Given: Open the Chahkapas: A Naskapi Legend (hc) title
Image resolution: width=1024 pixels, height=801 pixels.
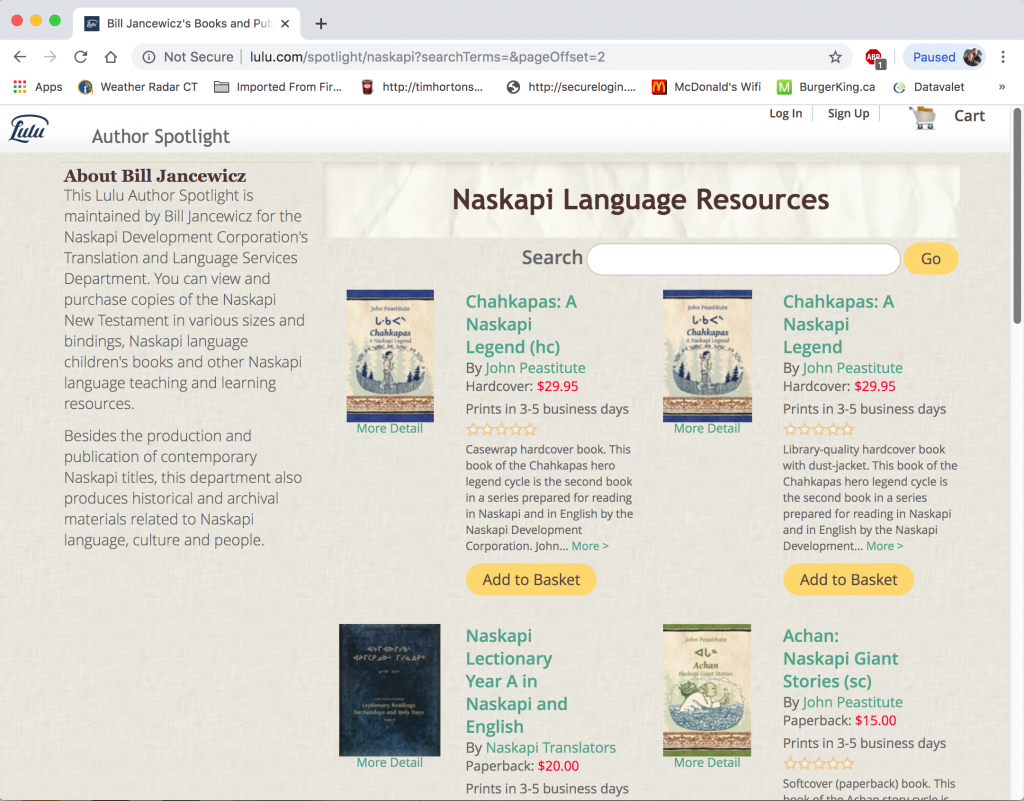Looking at the screenshot, I should 521,324.
